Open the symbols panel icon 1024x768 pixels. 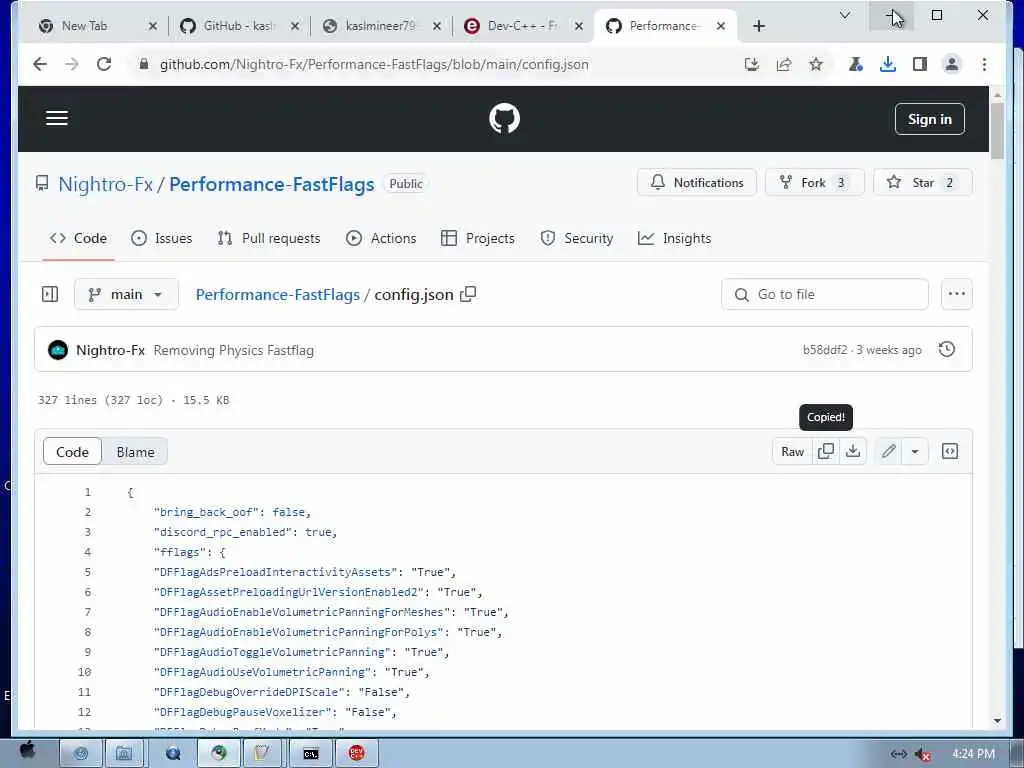point(950,451)
